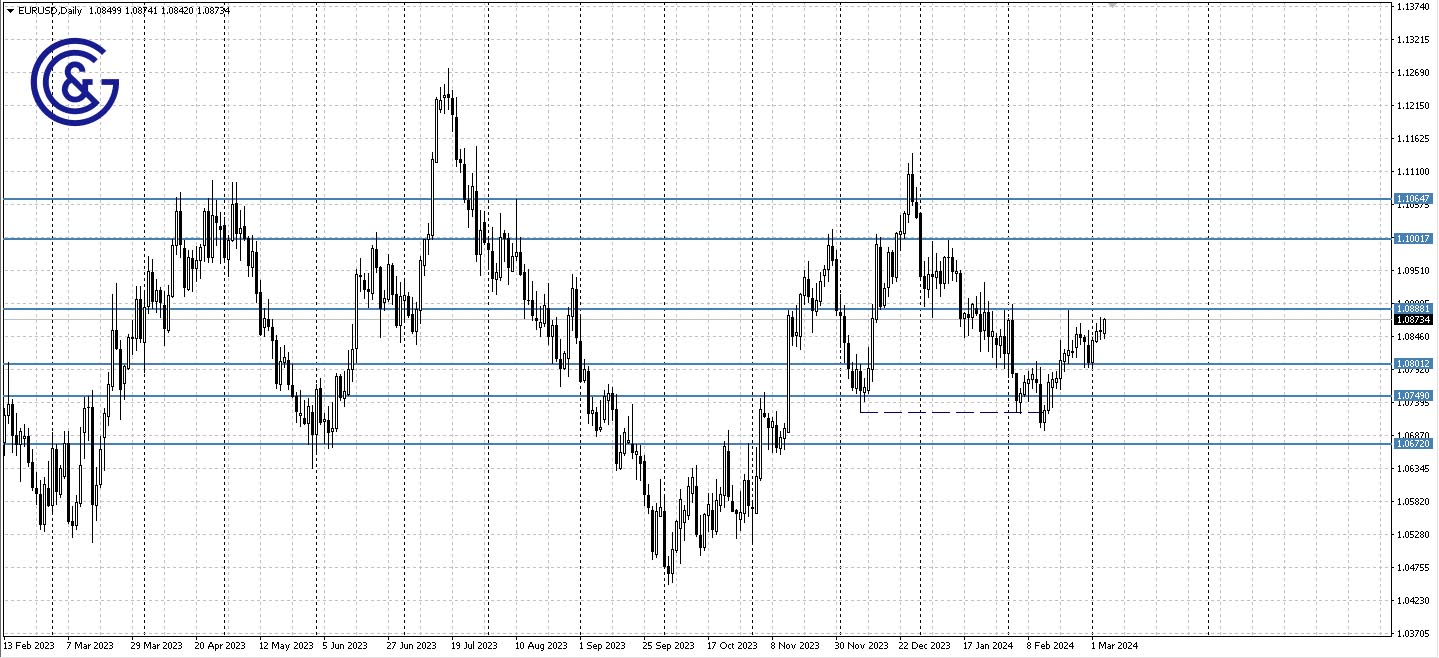The image size is (1439, 658).
Task: Select the 1.08012 support level label
Action: (1412, 362)
